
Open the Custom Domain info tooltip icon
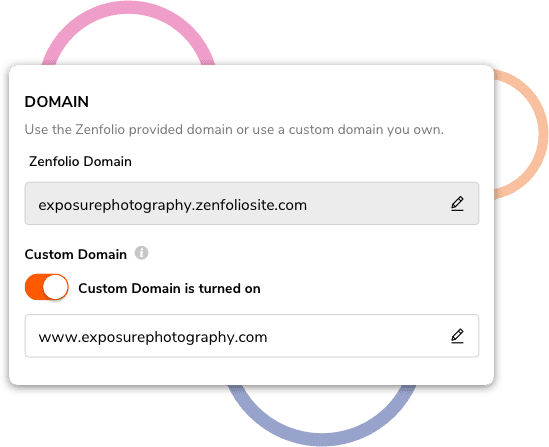pyautogui.click(x=141, y=253)
